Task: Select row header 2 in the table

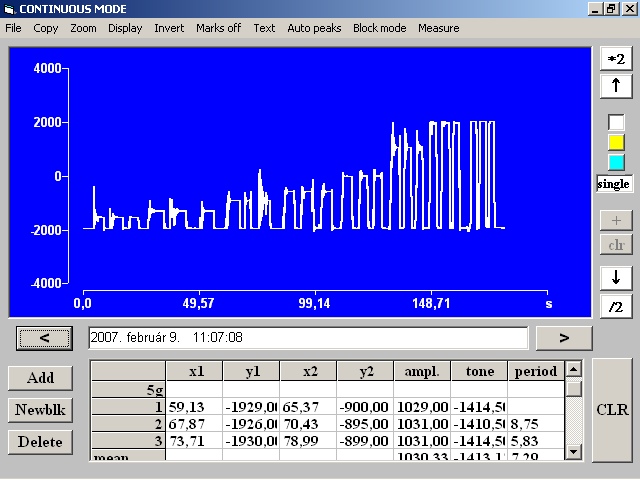Action: coord(129,424)
